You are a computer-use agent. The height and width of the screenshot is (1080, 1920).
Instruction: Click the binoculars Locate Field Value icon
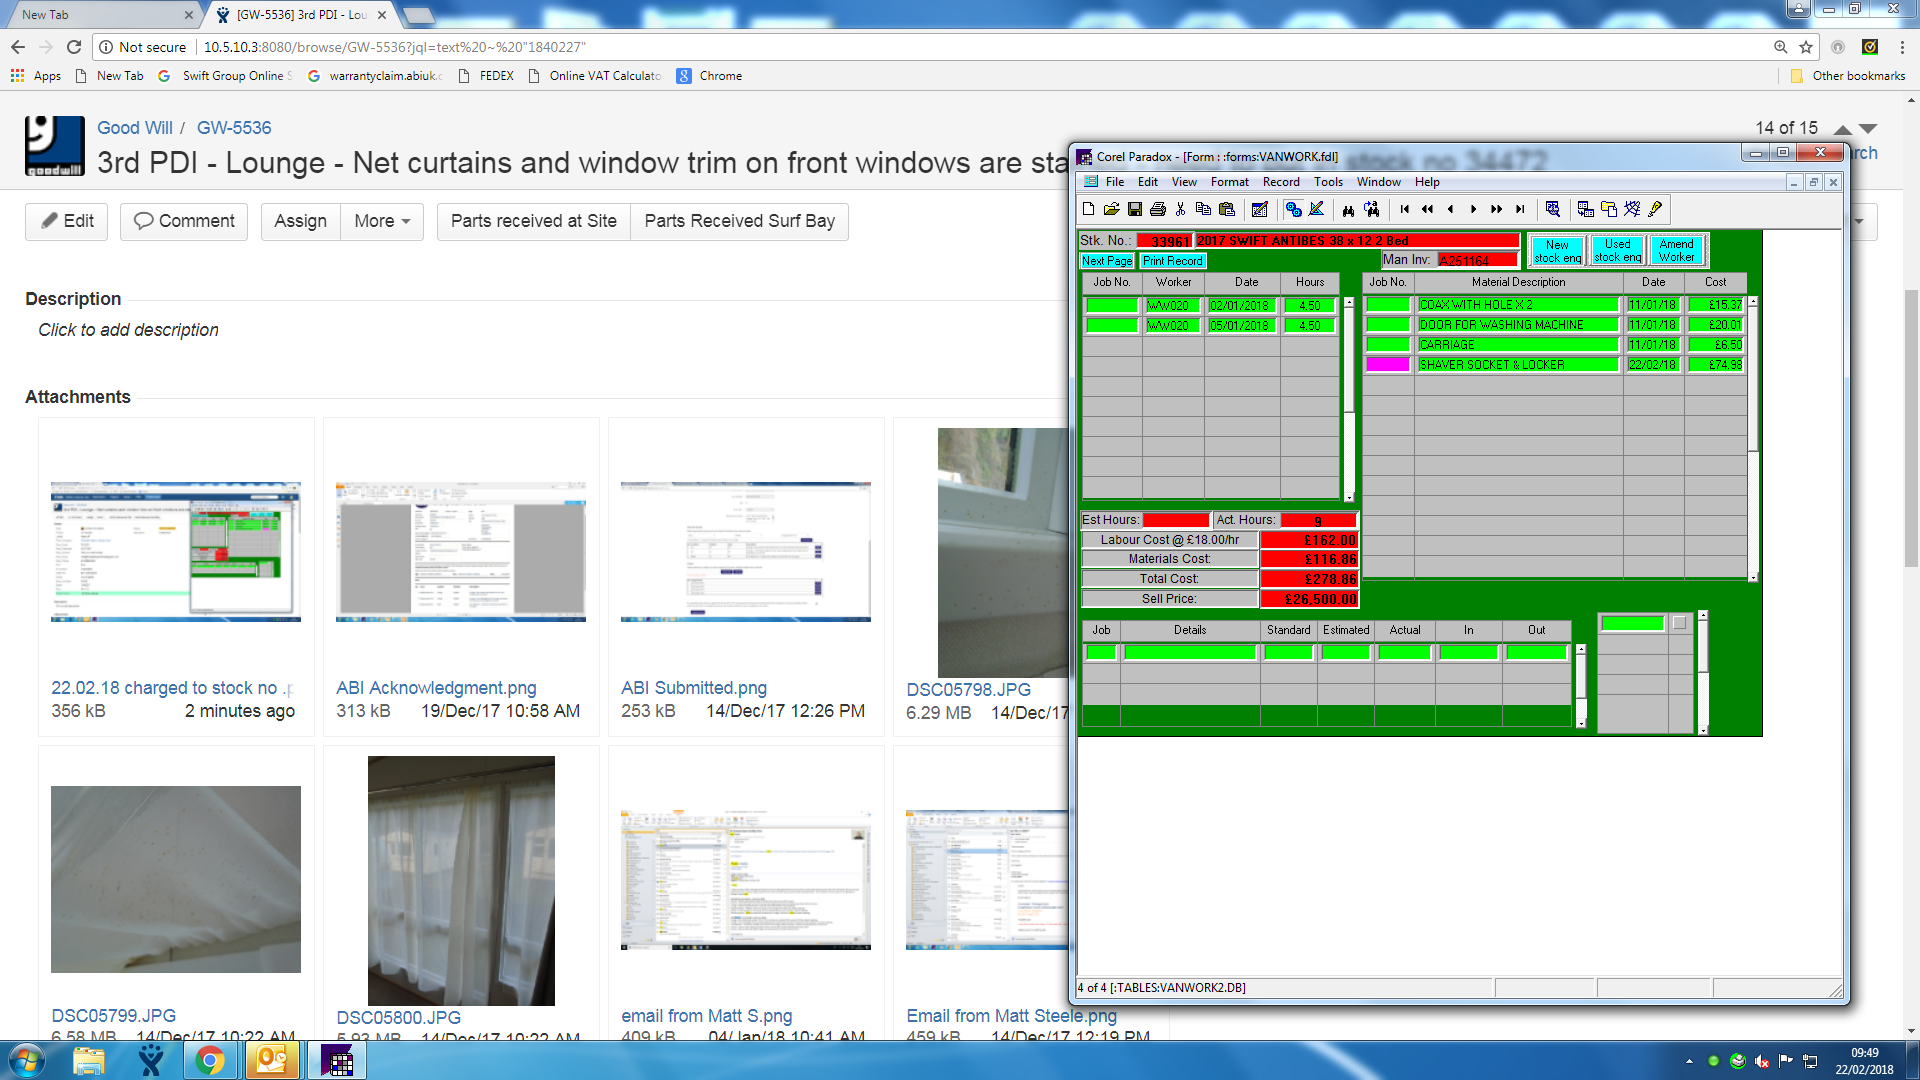click(1348, 209)
